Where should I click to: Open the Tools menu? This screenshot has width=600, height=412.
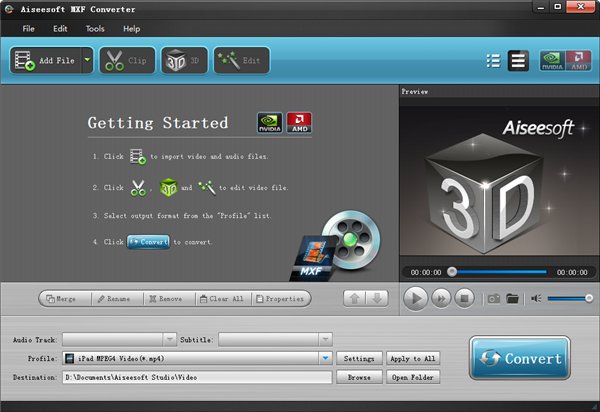(95, 29)
